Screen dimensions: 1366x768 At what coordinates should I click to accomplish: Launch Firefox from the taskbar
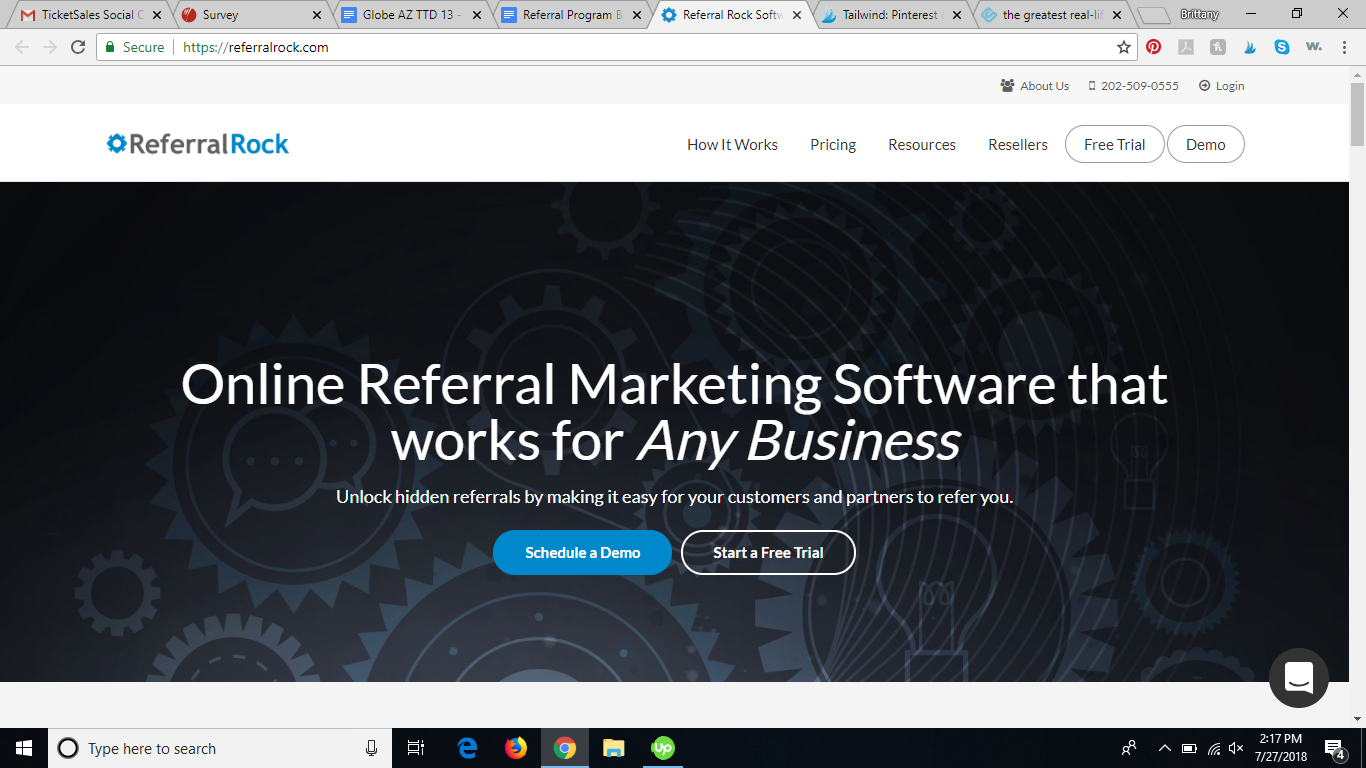pos(516,748)
